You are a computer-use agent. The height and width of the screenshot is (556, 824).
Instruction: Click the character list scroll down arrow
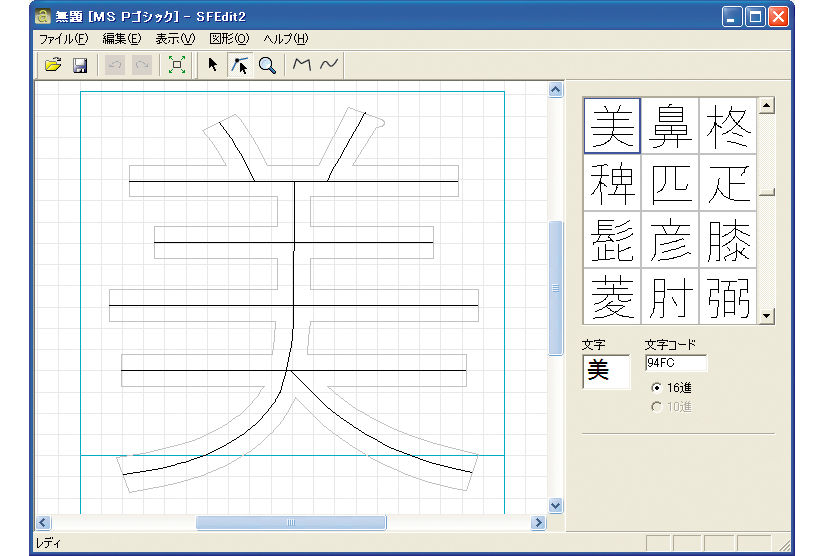(767, 316)
